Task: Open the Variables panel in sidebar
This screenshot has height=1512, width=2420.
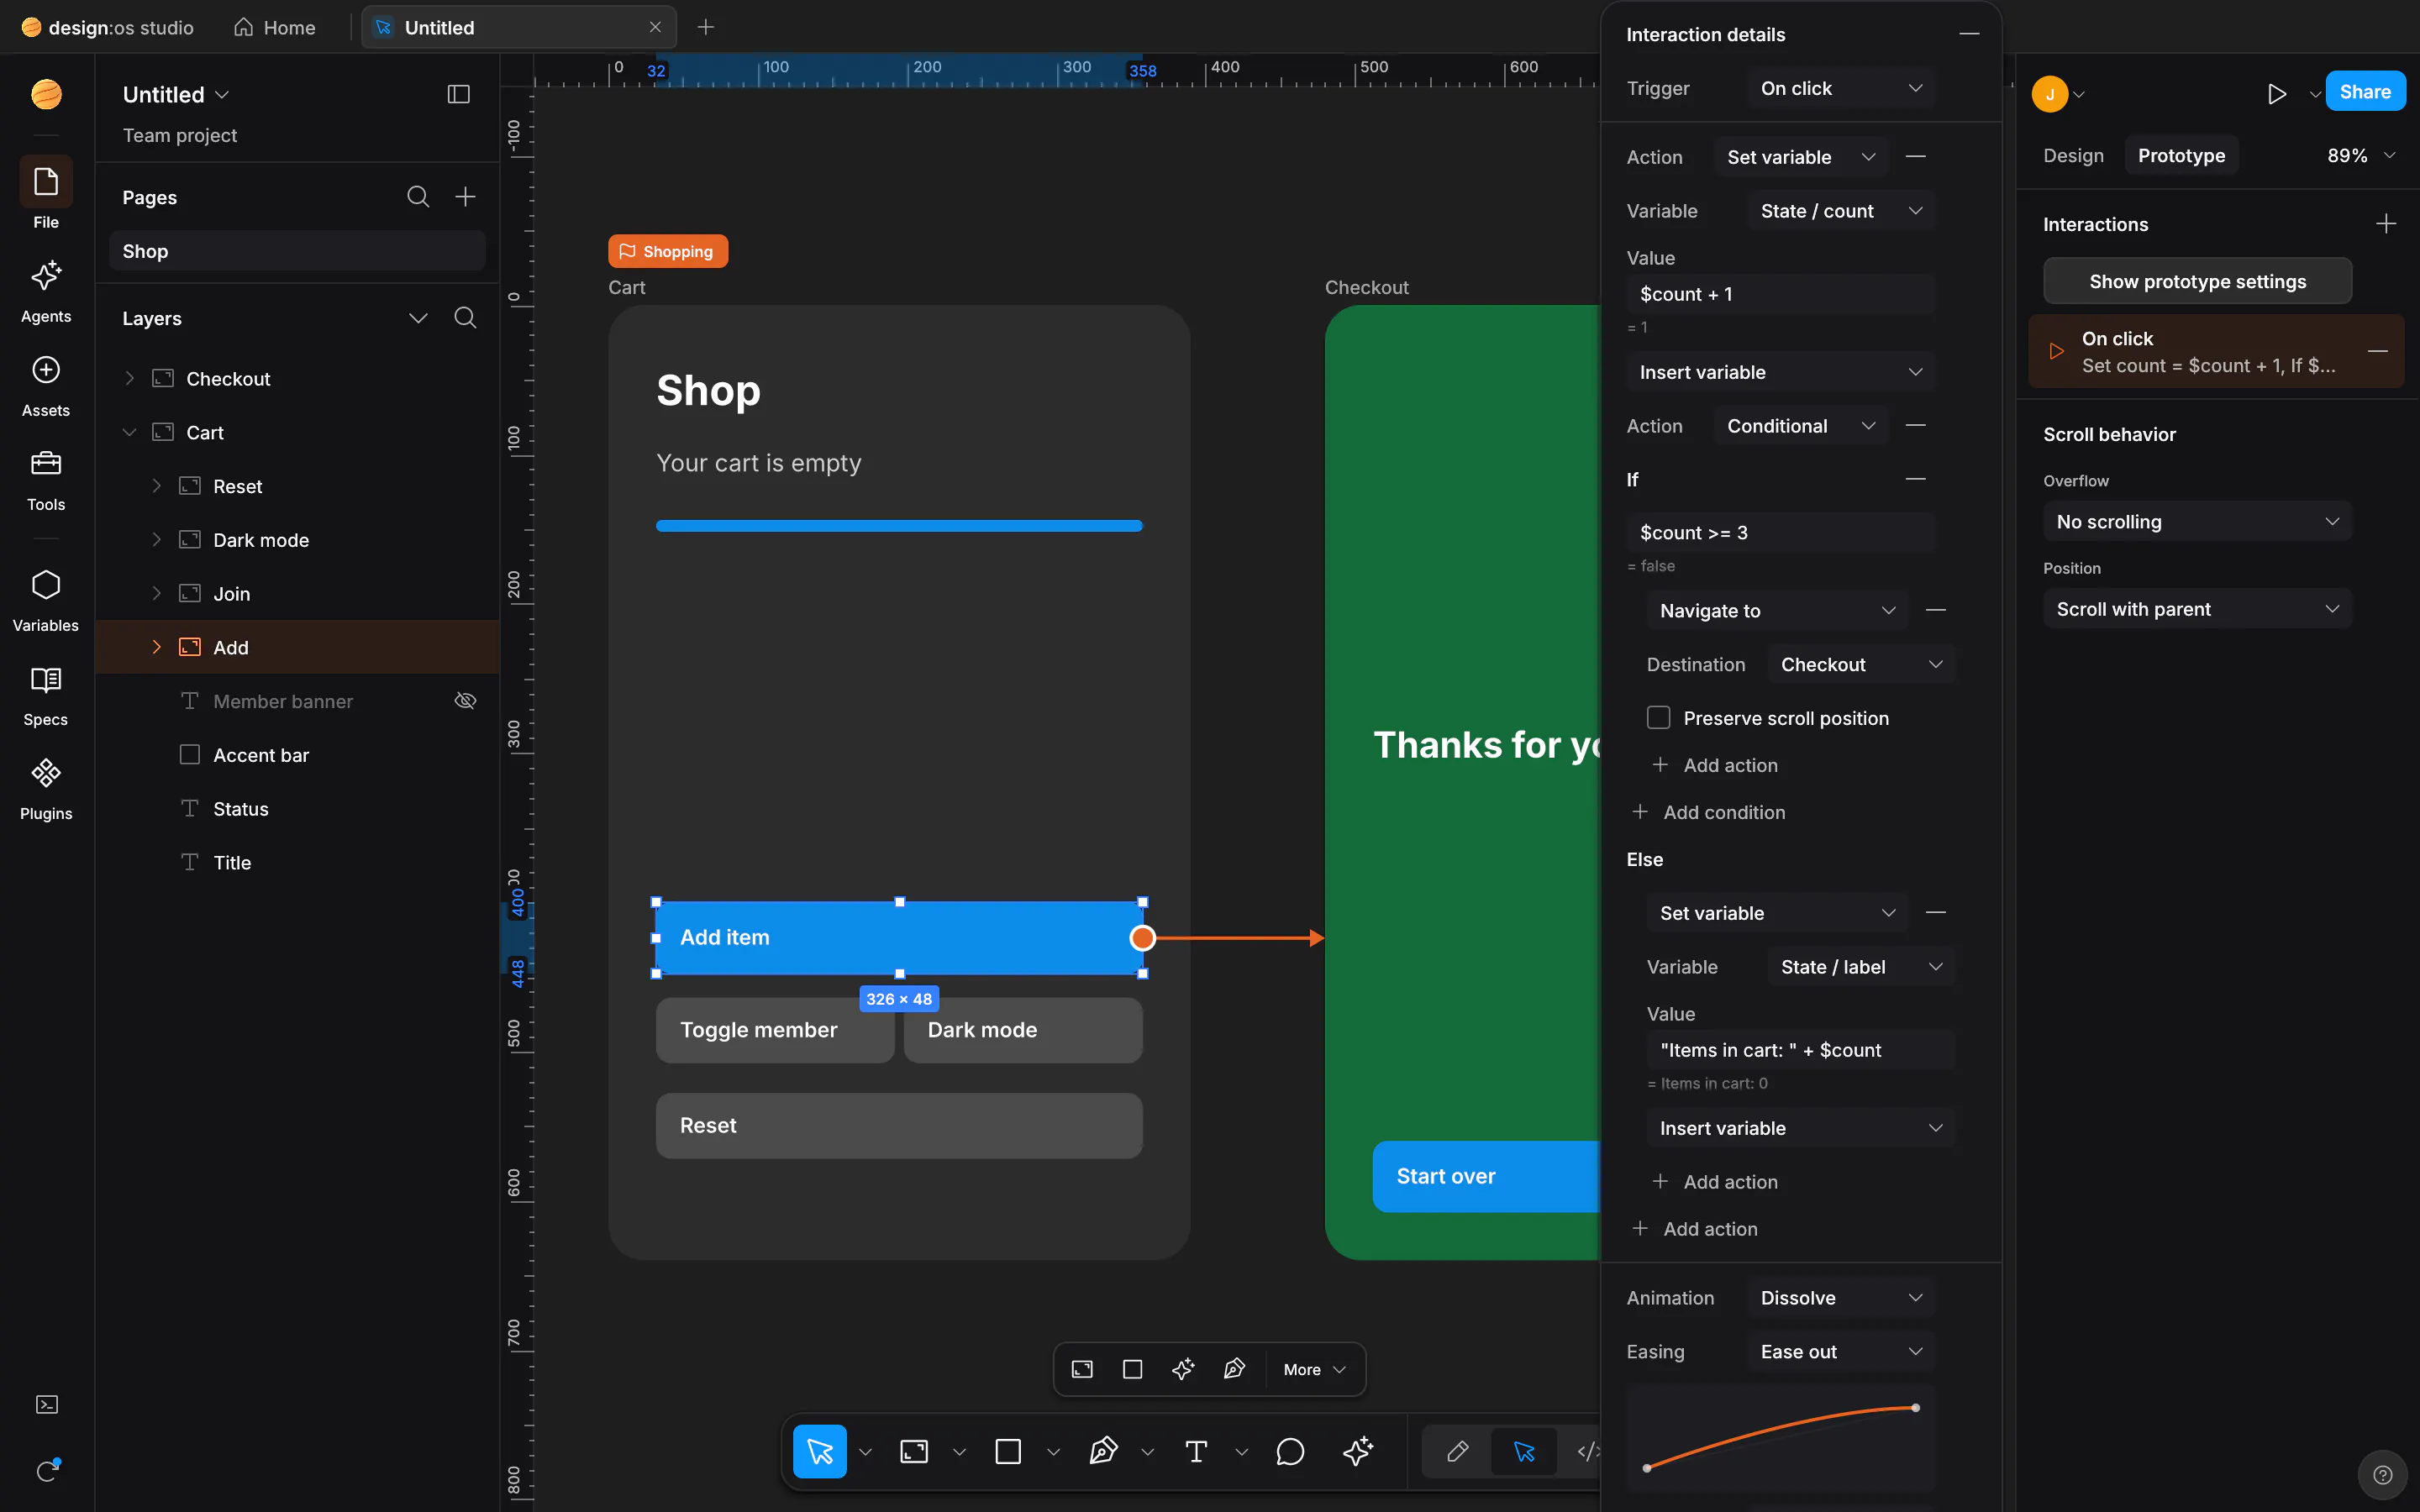Action: coord(46,600)
